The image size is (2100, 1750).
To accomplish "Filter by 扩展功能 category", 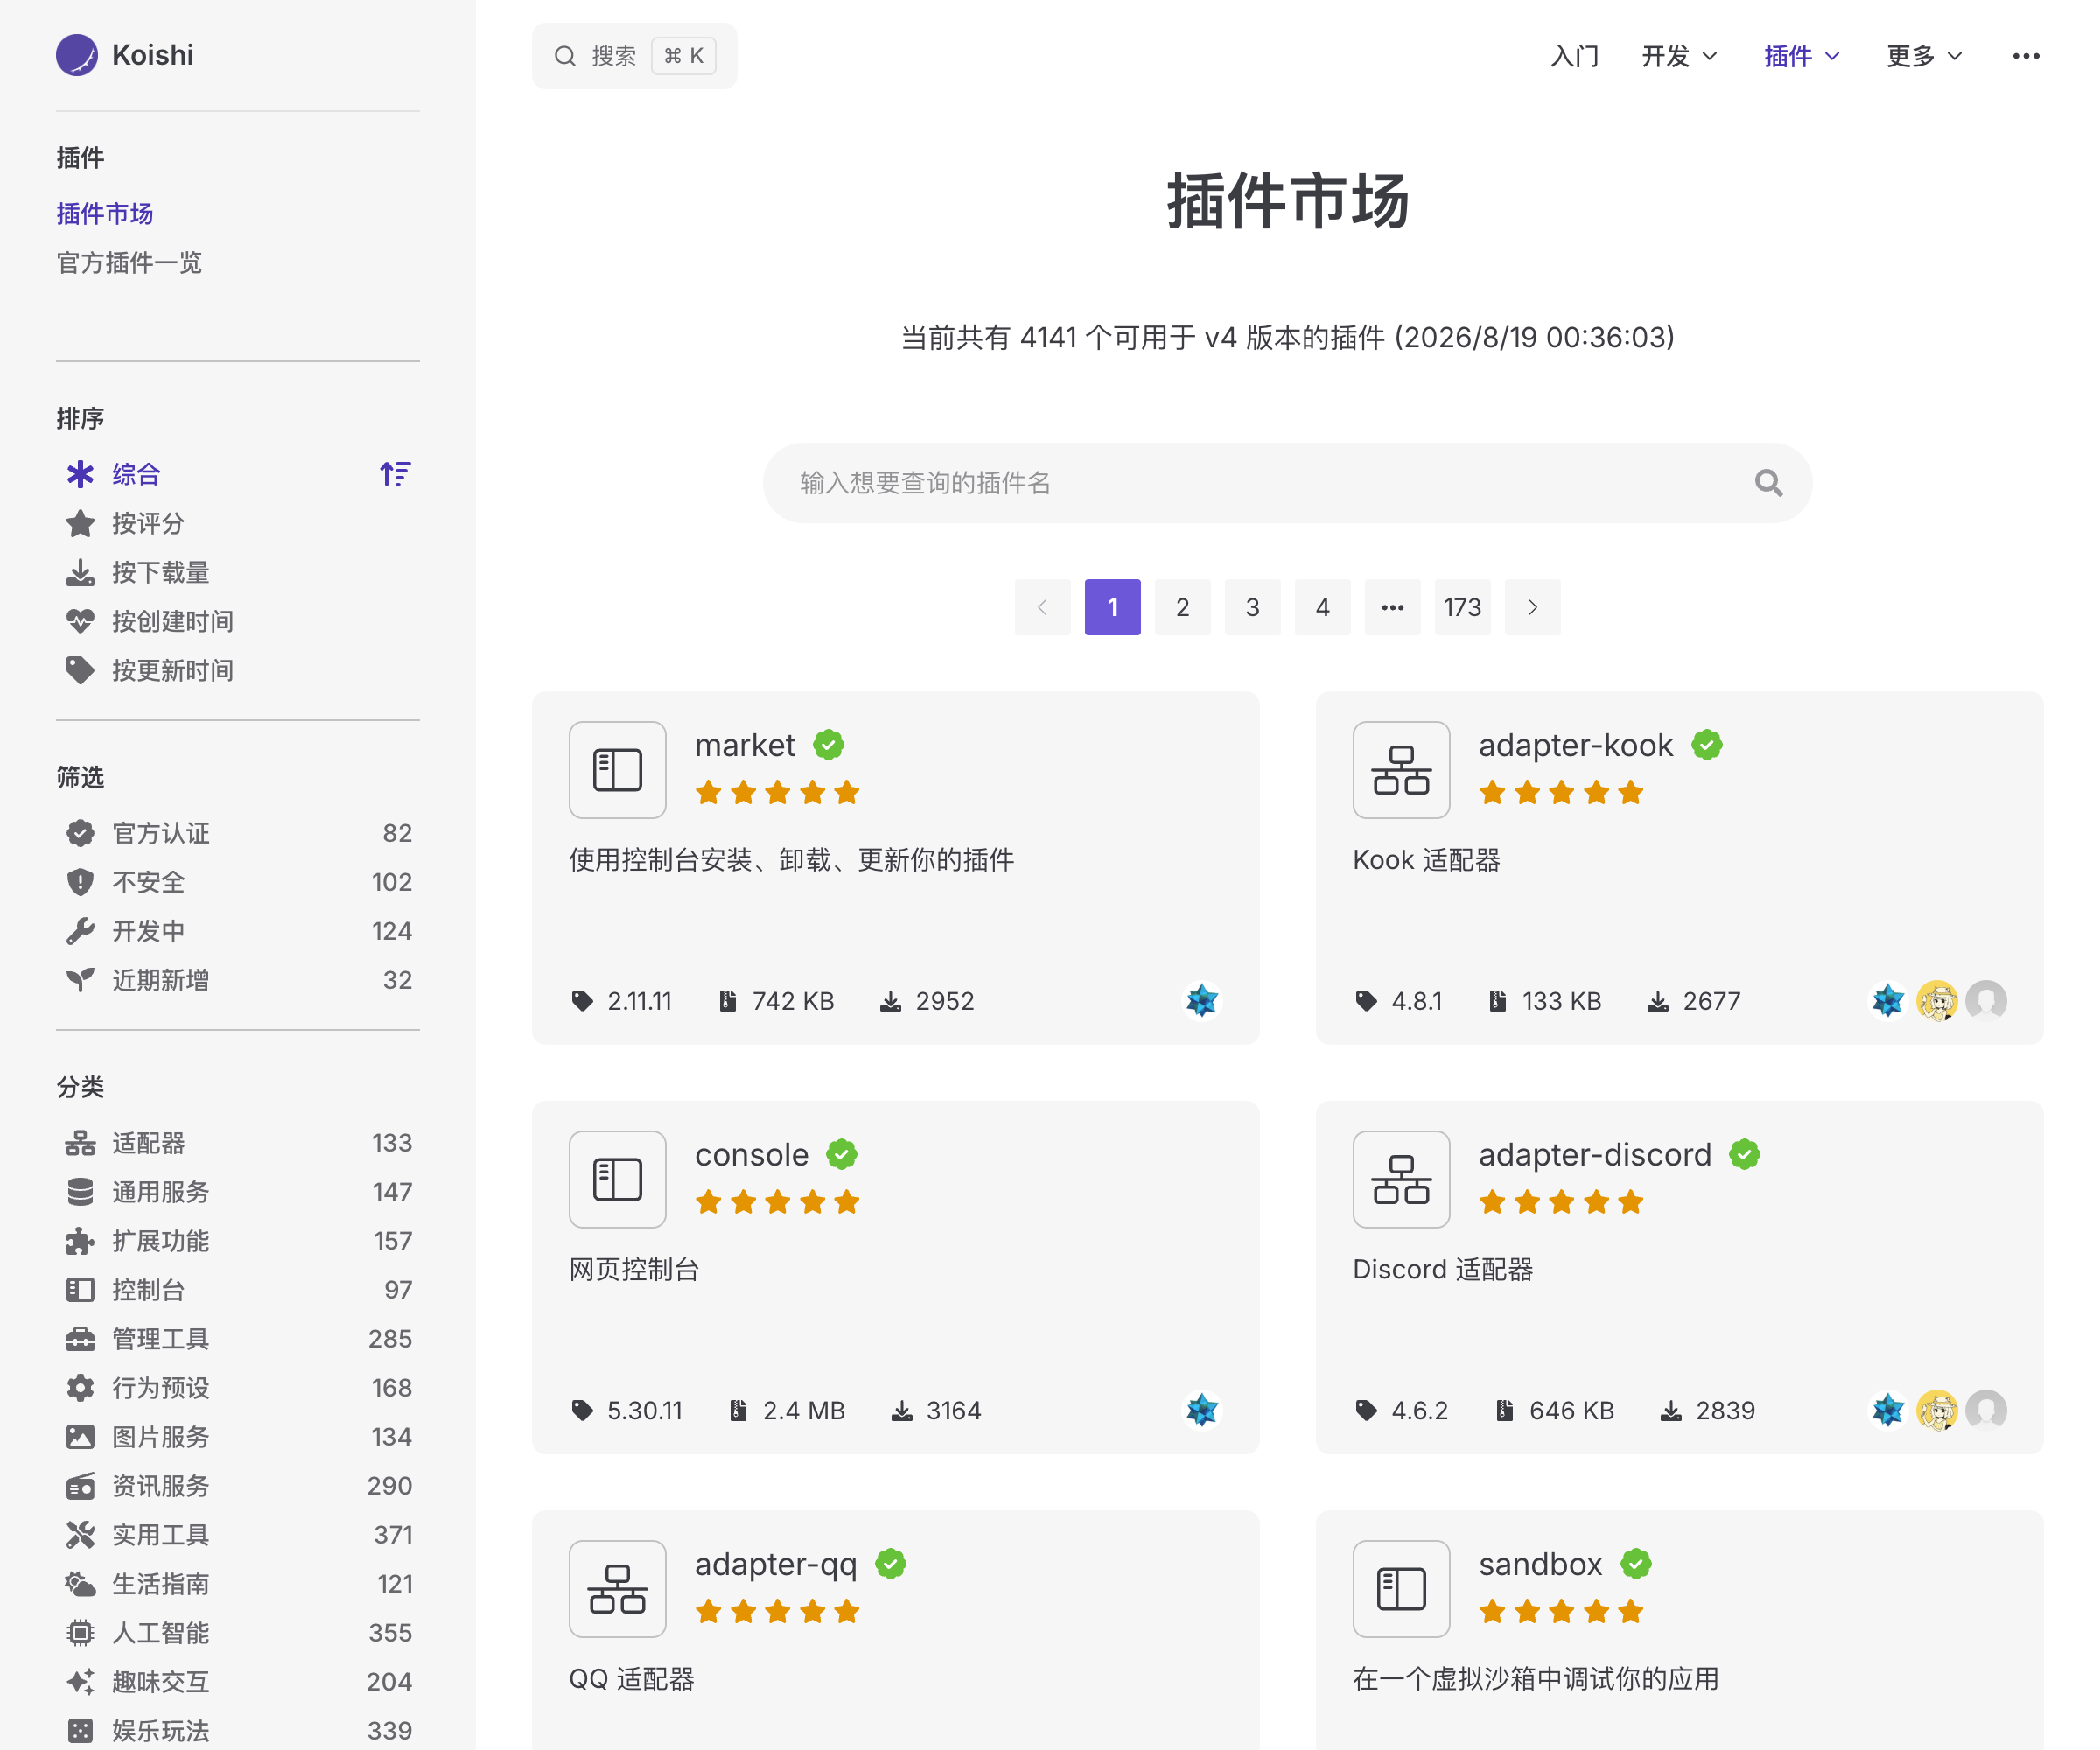I will coord(238,1241).
